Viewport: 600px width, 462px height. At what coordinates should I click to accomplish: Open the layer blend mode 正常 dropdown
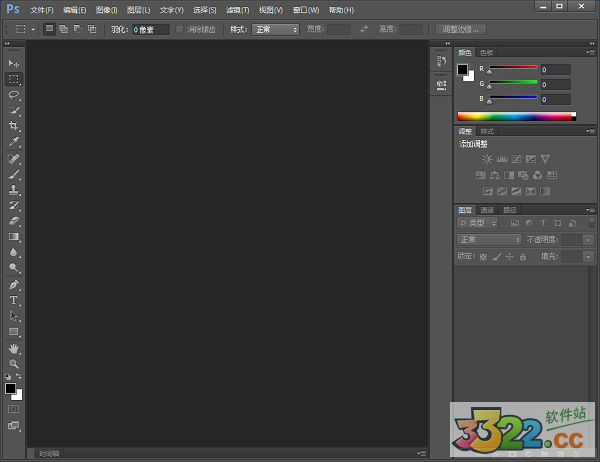(x=489, y=240)
